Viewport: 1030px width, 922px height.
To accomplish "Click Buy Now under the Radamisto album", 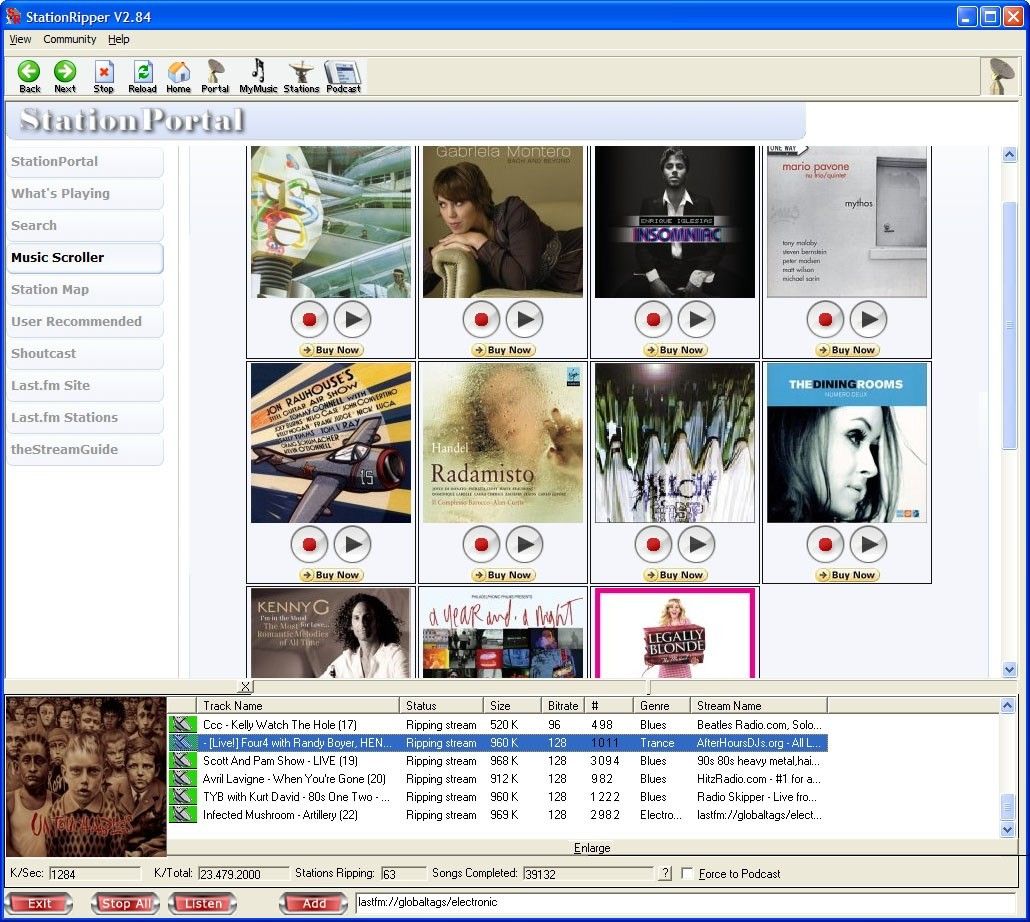I will coord(503,575).
